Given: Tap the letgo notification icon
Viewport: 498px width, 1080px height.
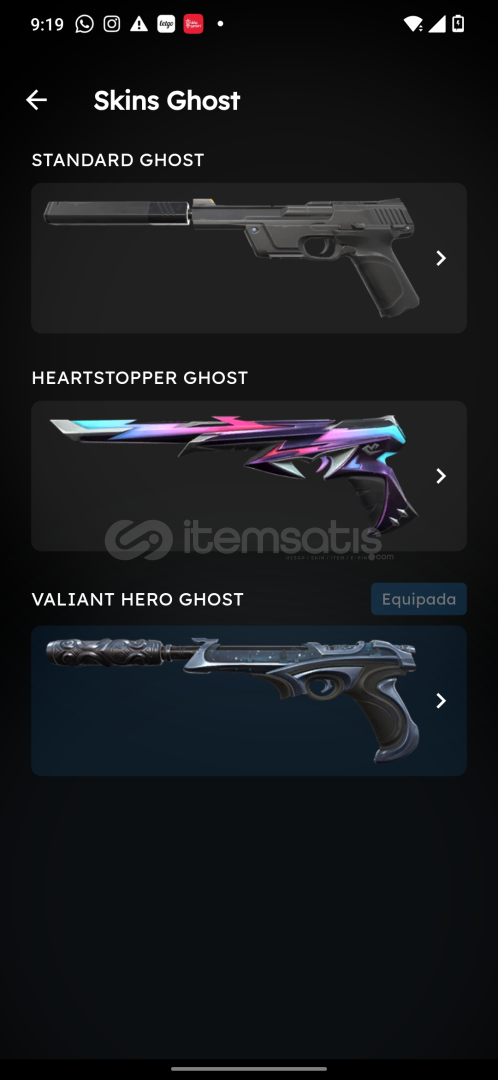Looking at the screenshot, I should click(166, 24).
